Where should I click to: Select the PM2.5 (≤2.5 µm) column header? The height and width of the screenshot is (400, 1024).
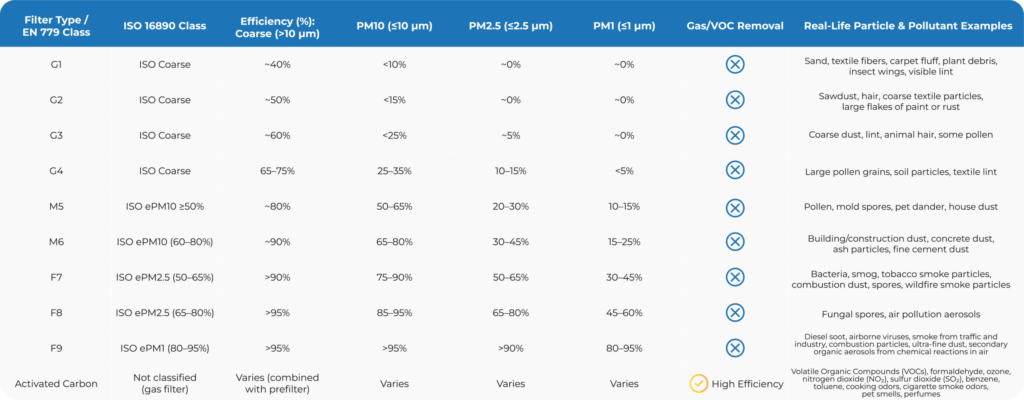click(x=511, y=25)
